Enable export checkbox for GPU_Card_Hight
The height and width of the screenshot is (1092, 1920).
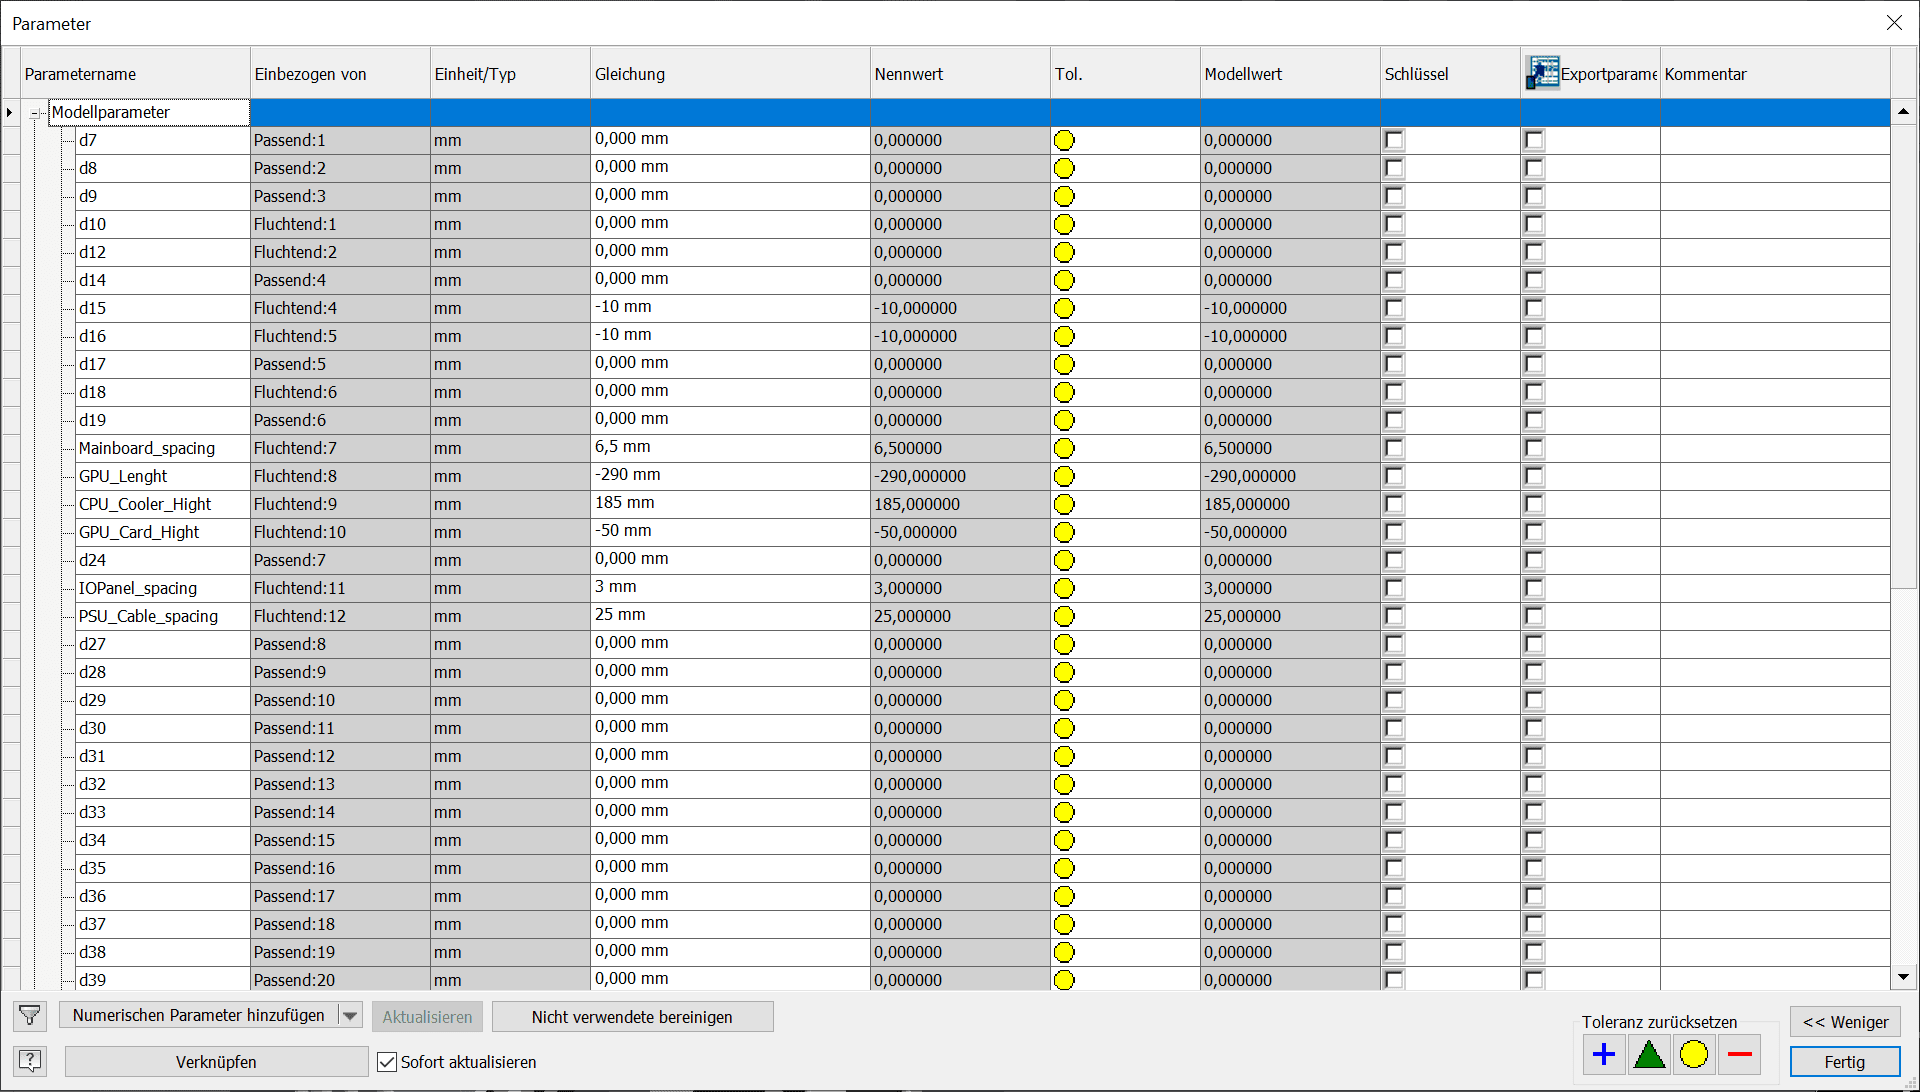click(x=1535, y=532)
